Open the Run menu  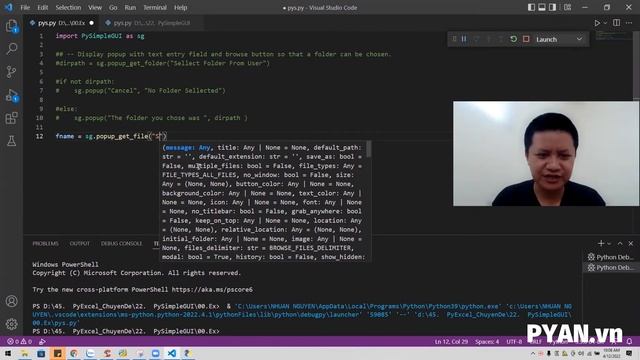(130, 7)
